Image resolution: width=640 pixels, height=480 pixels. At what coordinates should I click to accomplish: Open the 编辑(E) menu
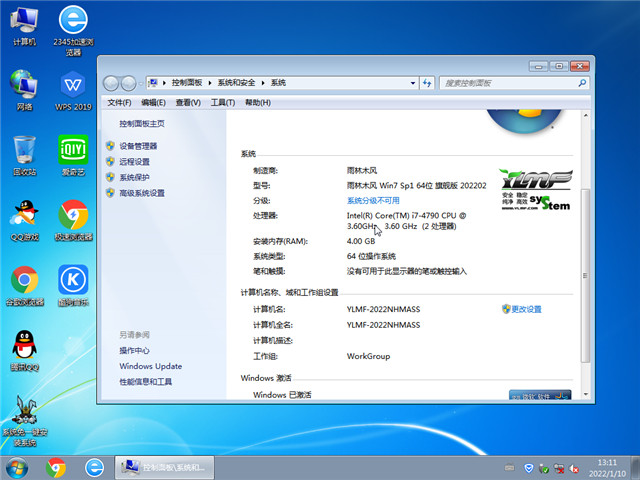pos(153,102)
